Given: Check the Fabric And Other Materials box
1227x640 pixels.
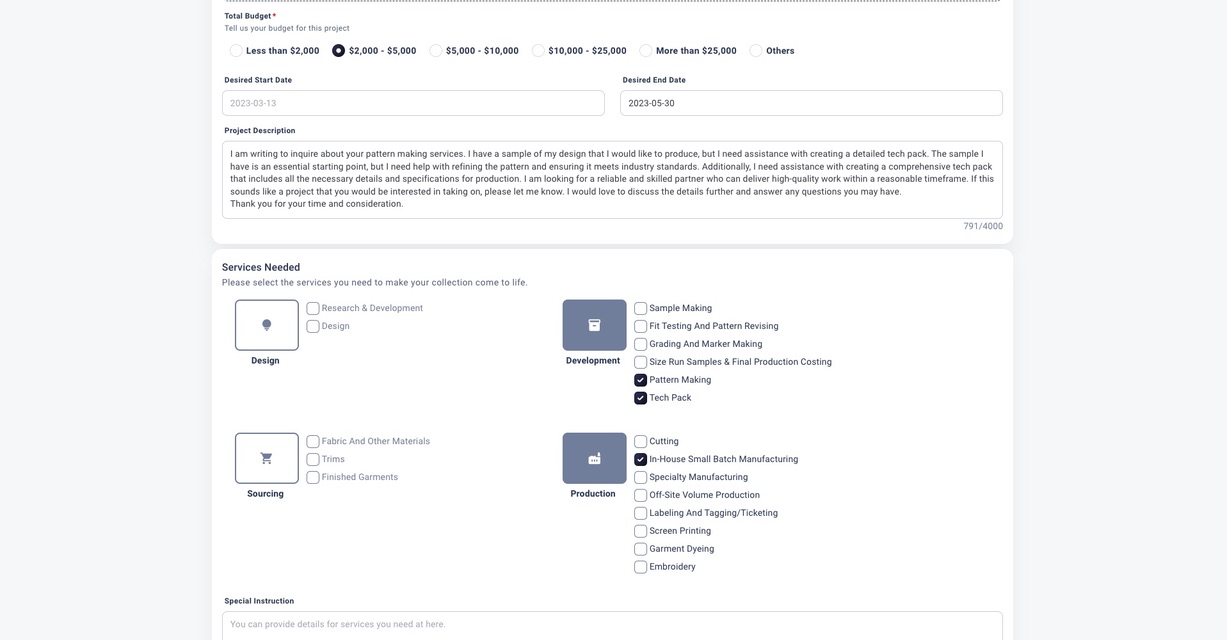Looking at the screenshot, I should [x=313, y=442].
